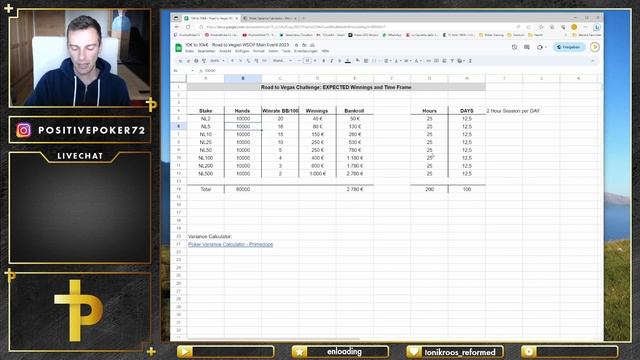
Task: Collapse the toolbar with the chevron
Action: click(x=593, y=61)
